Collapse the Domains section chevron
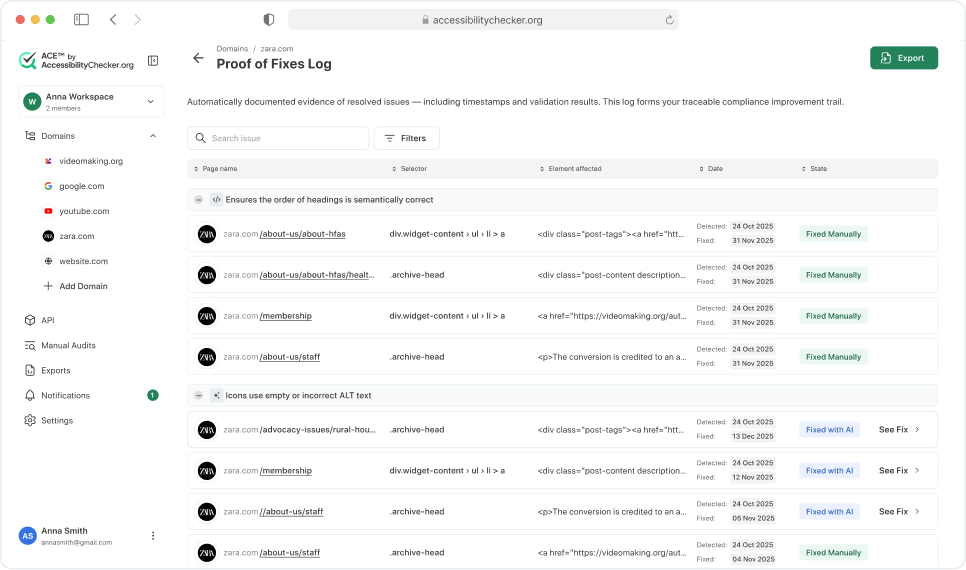 click(x=153, y=136)
